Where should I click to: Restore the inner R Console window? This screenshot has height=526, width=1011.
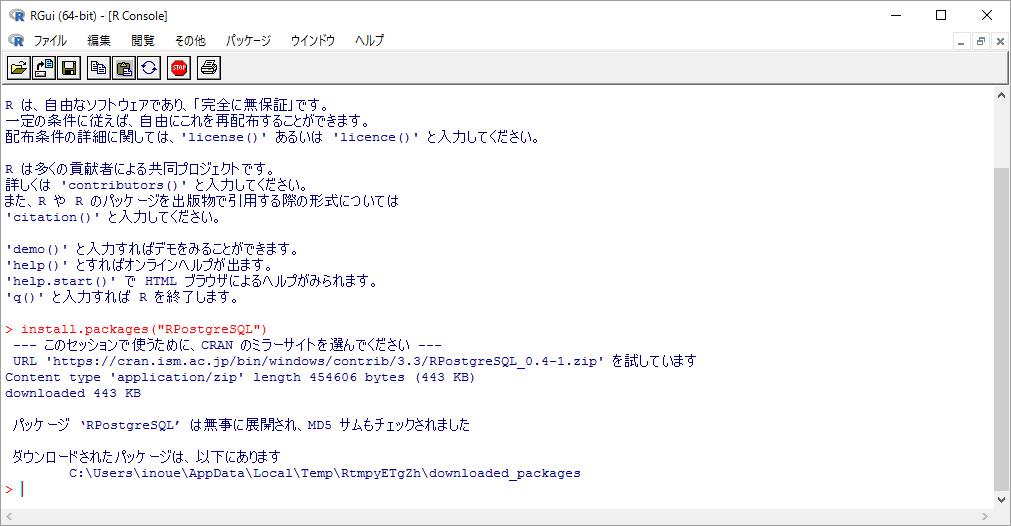point(981,42)
